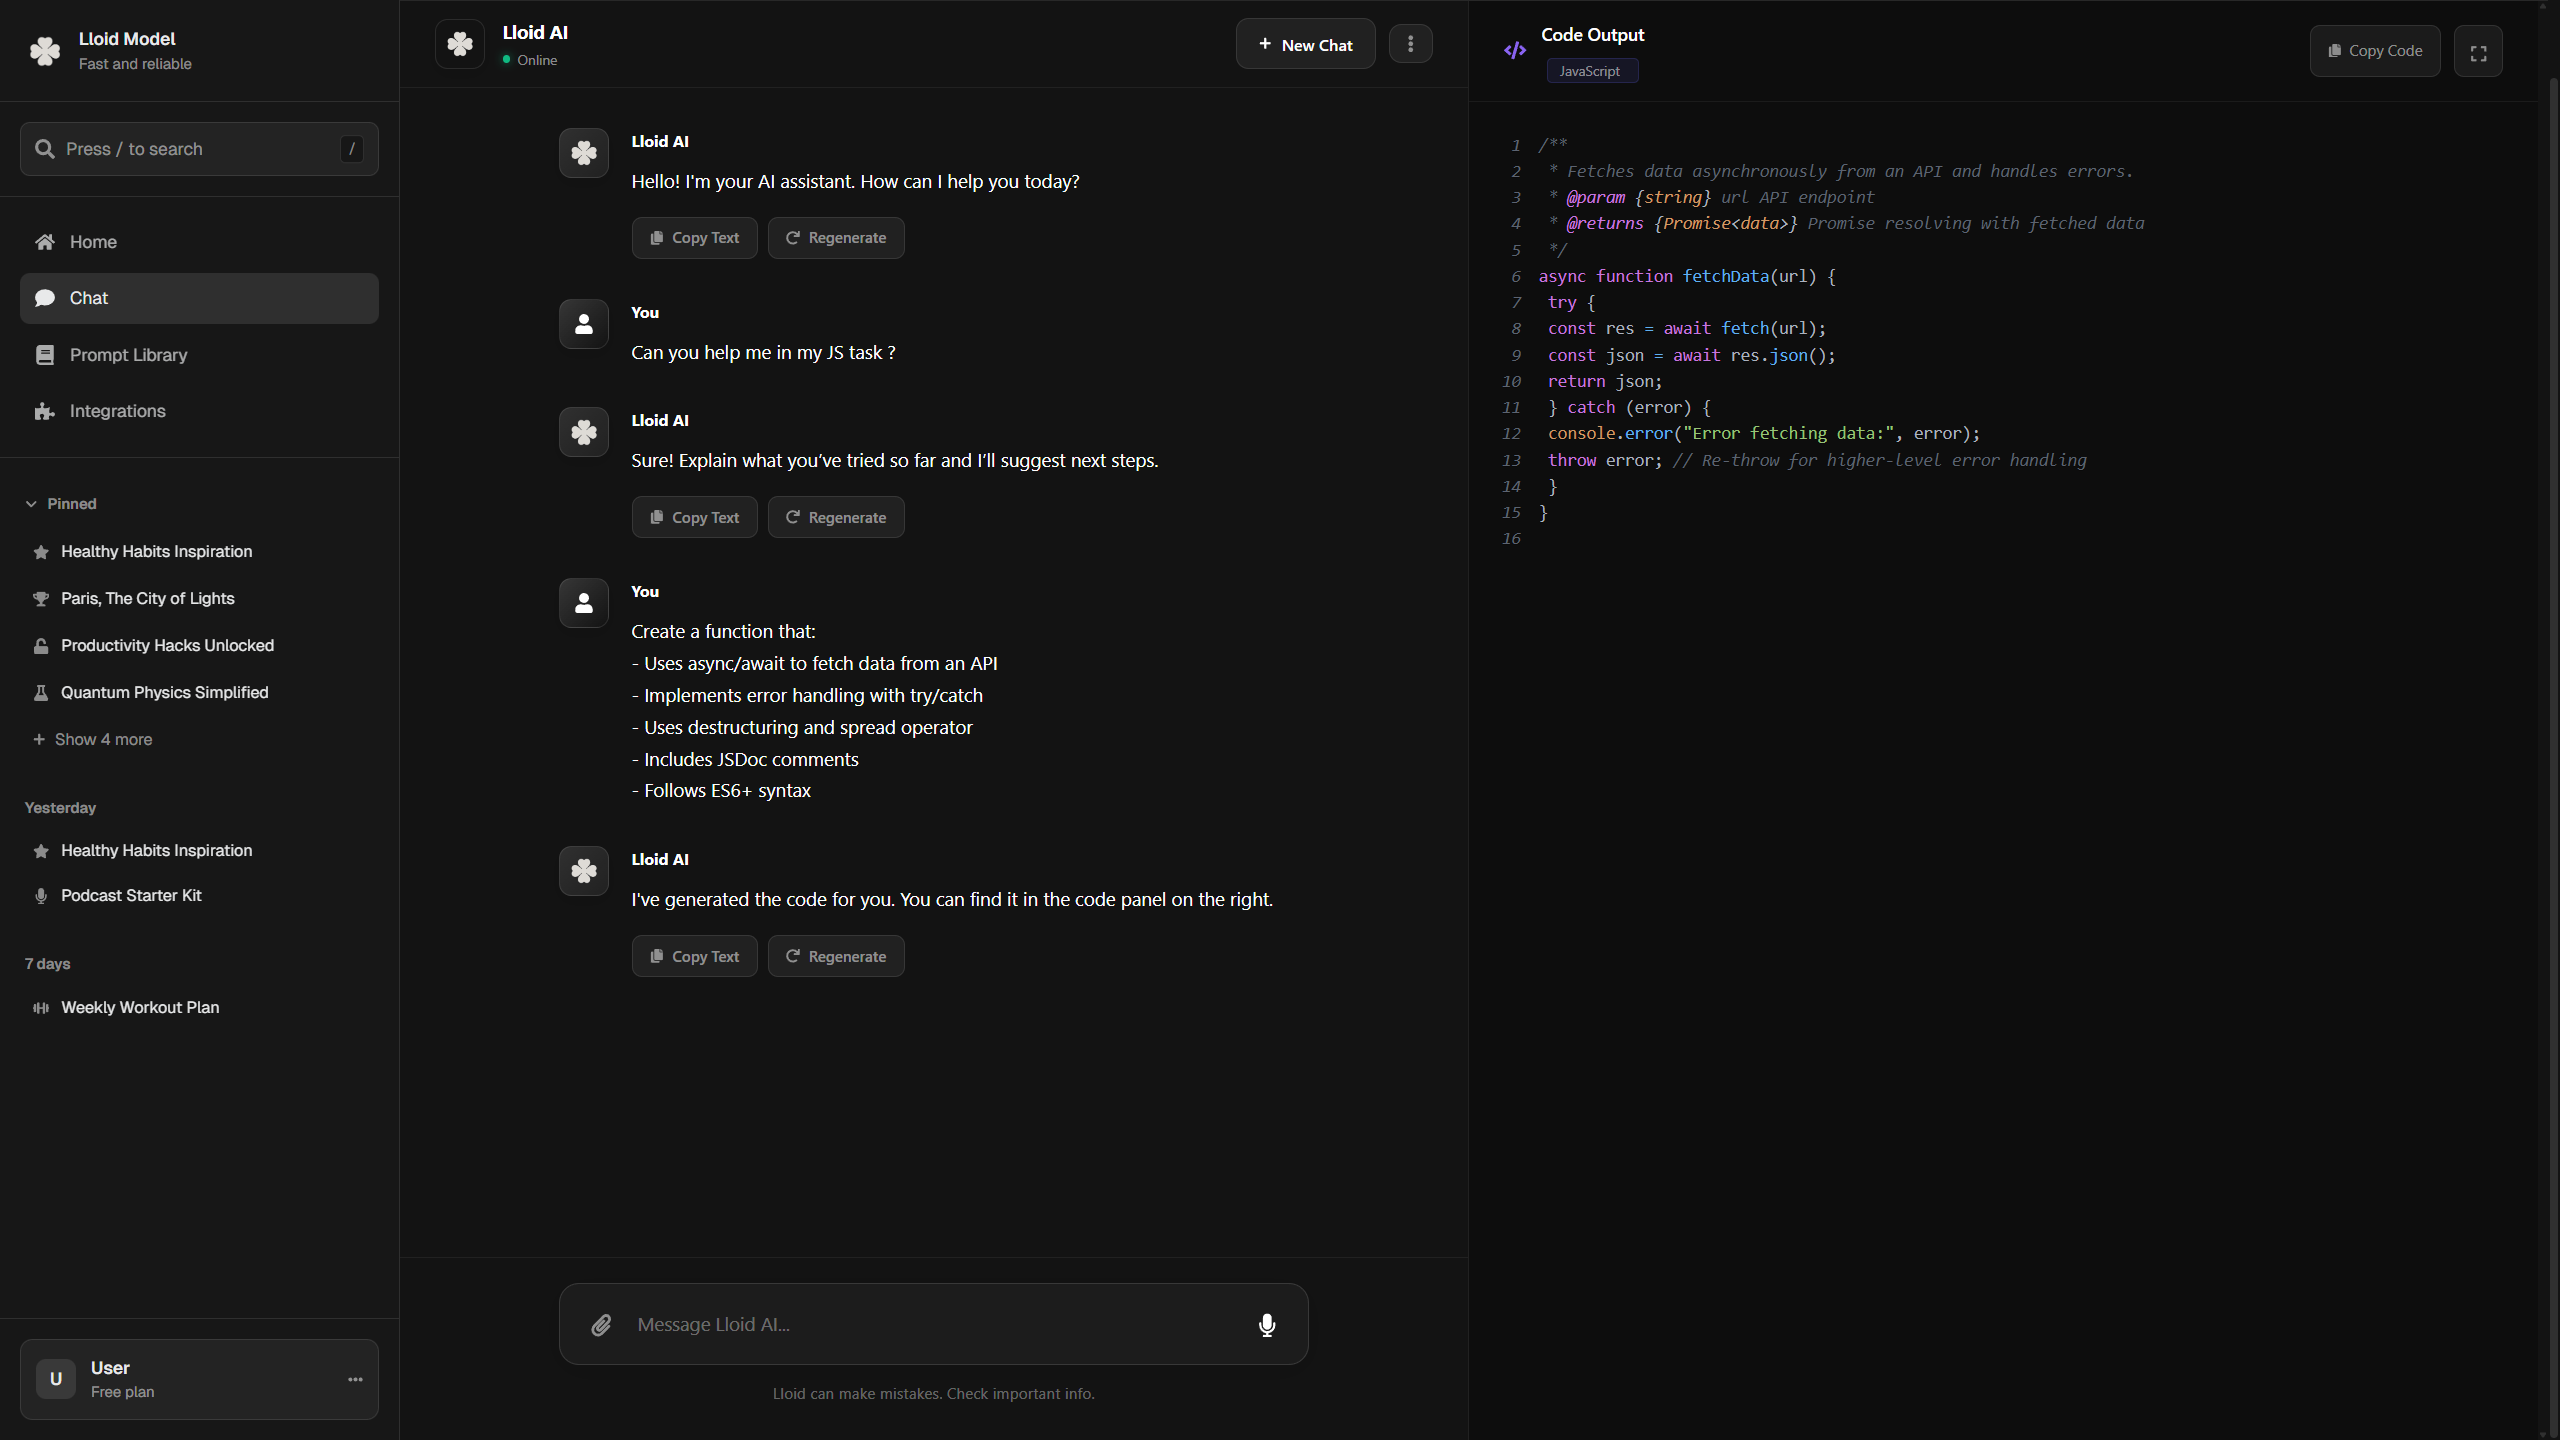Regenerate the last Lloid AI response
This screenshot has width=2560, height=1440.
click(836, 957)
